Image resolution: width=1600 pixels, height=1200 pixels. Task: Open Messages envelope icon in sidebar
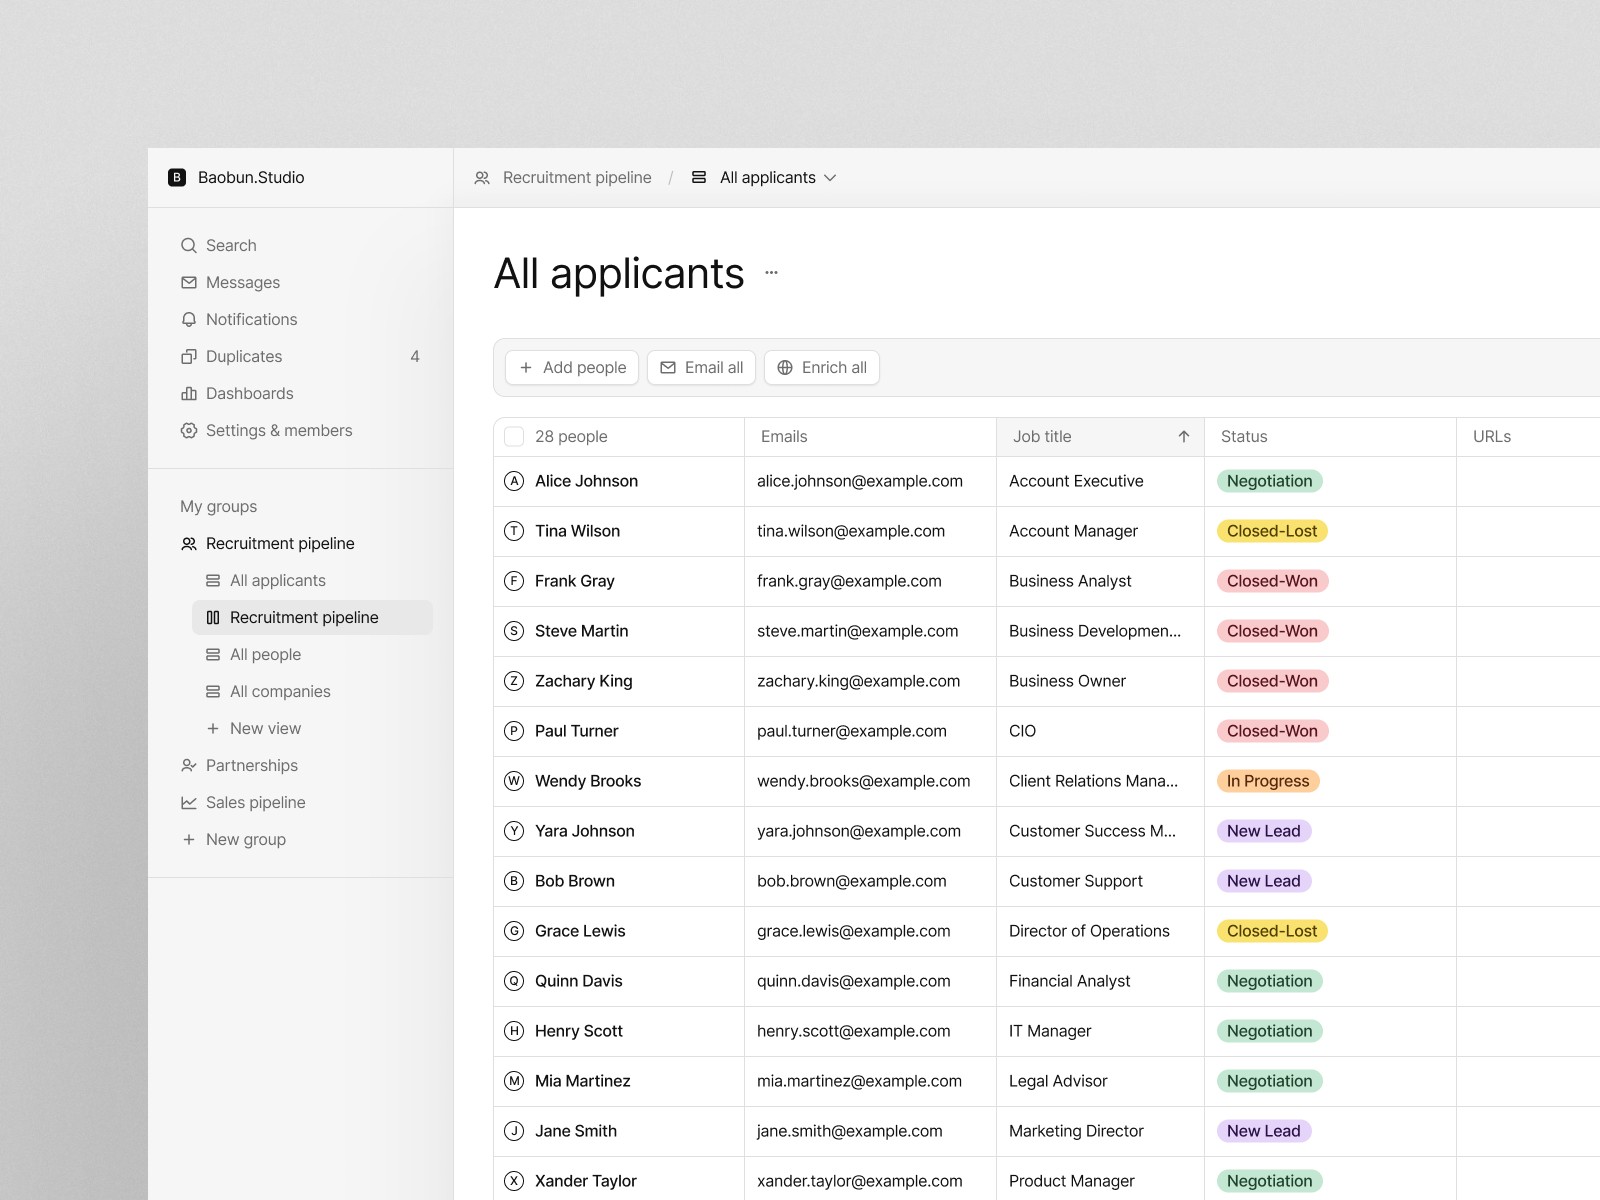click(189, 283)
